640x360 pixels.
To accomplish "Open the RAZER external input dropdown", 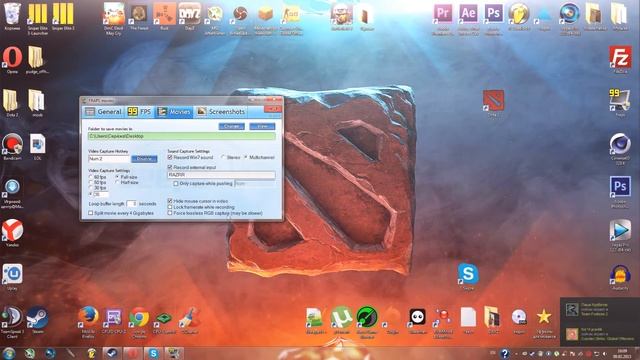I will tap(221, 175).
